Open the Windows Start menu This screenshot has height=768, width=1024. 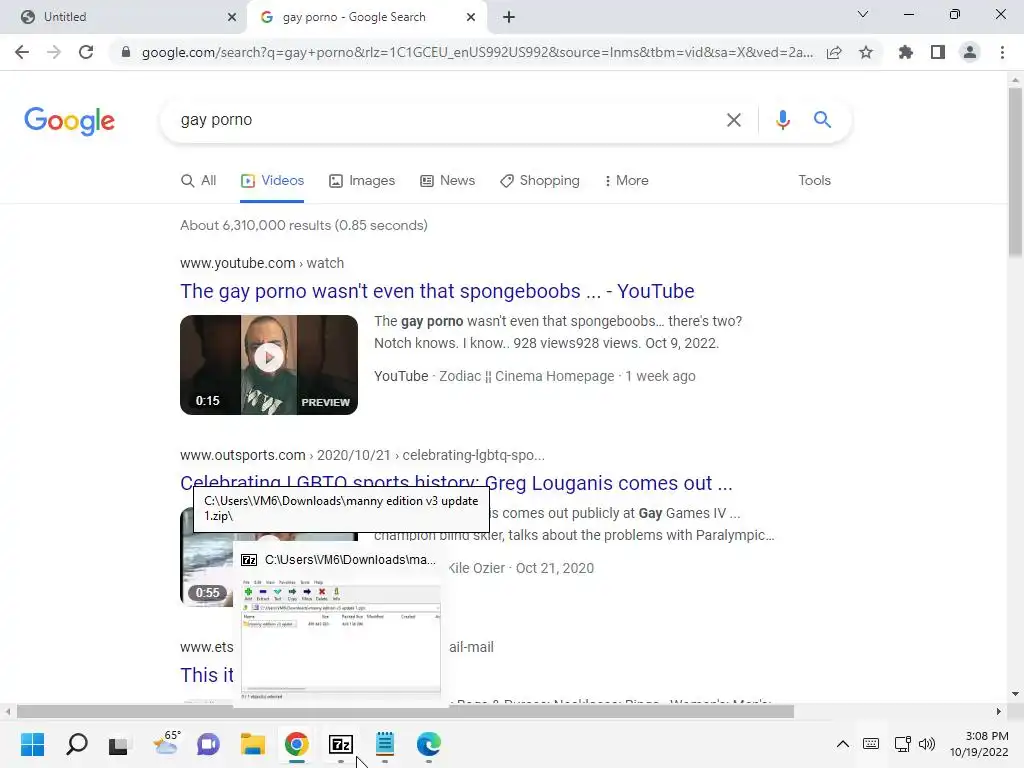[x=33, y=744]
